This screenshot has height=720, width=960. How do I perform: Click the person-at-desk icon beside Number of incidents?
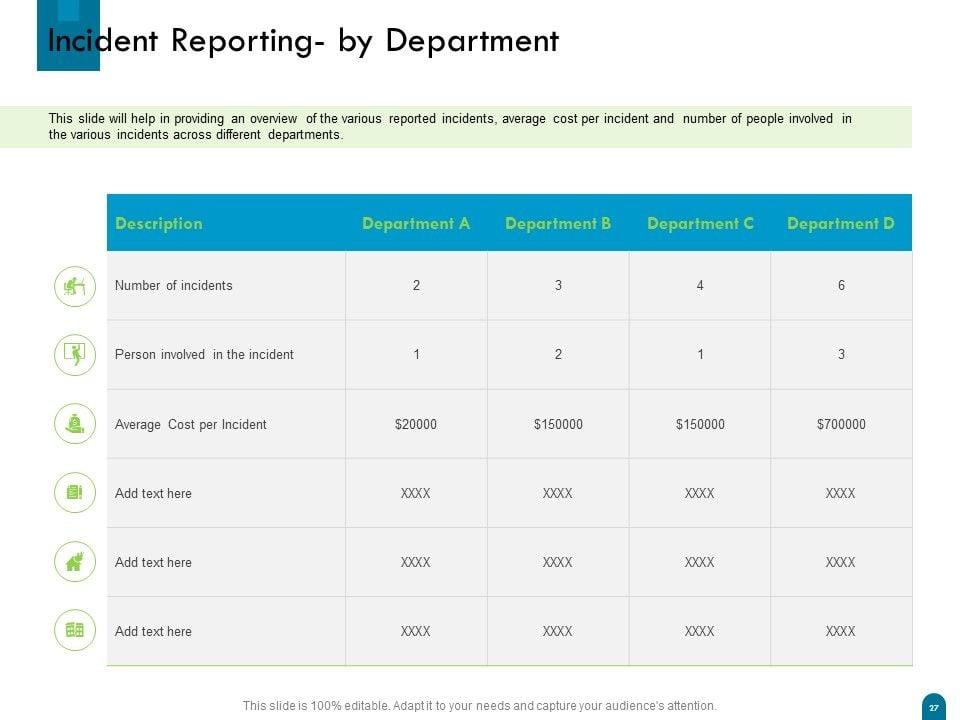point(75,287)
